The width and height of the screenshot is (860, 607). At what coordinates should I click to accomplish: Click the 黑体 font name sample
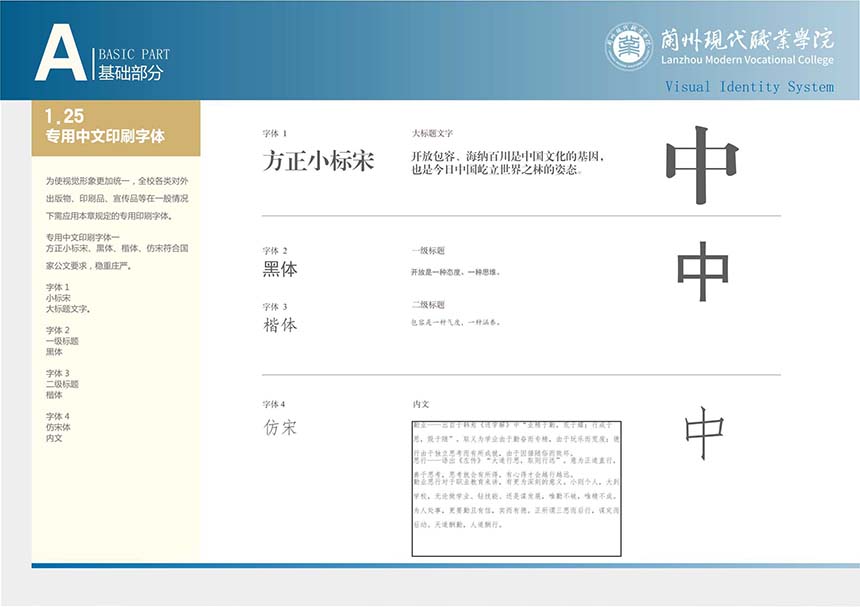pos(280,270)
